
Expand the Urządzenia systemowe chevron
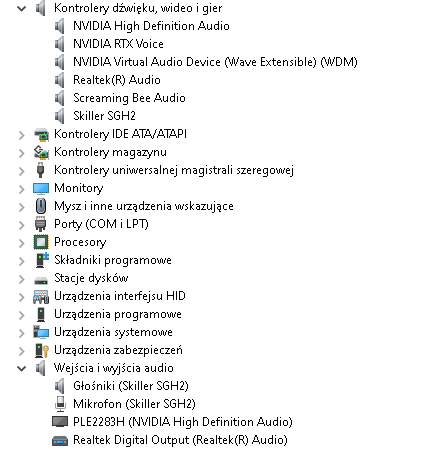point(22,333)
